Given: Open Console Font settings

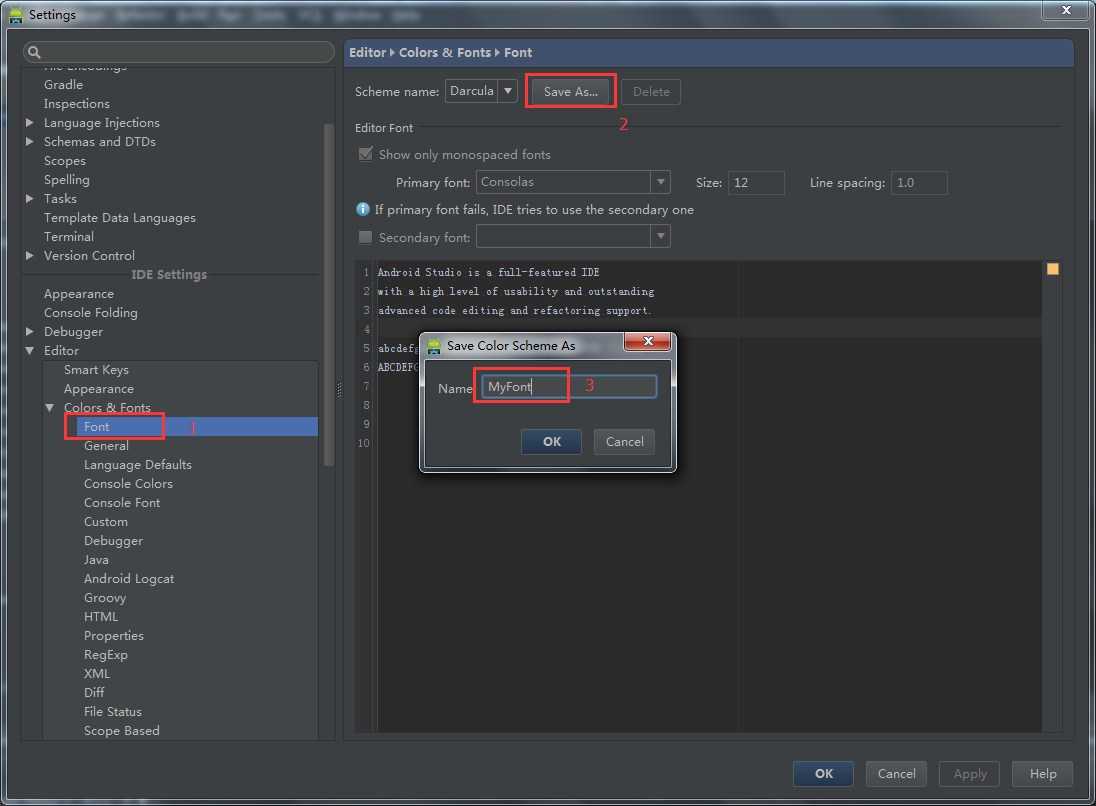Looking at the screenshot, I should [x=122, y=502].
